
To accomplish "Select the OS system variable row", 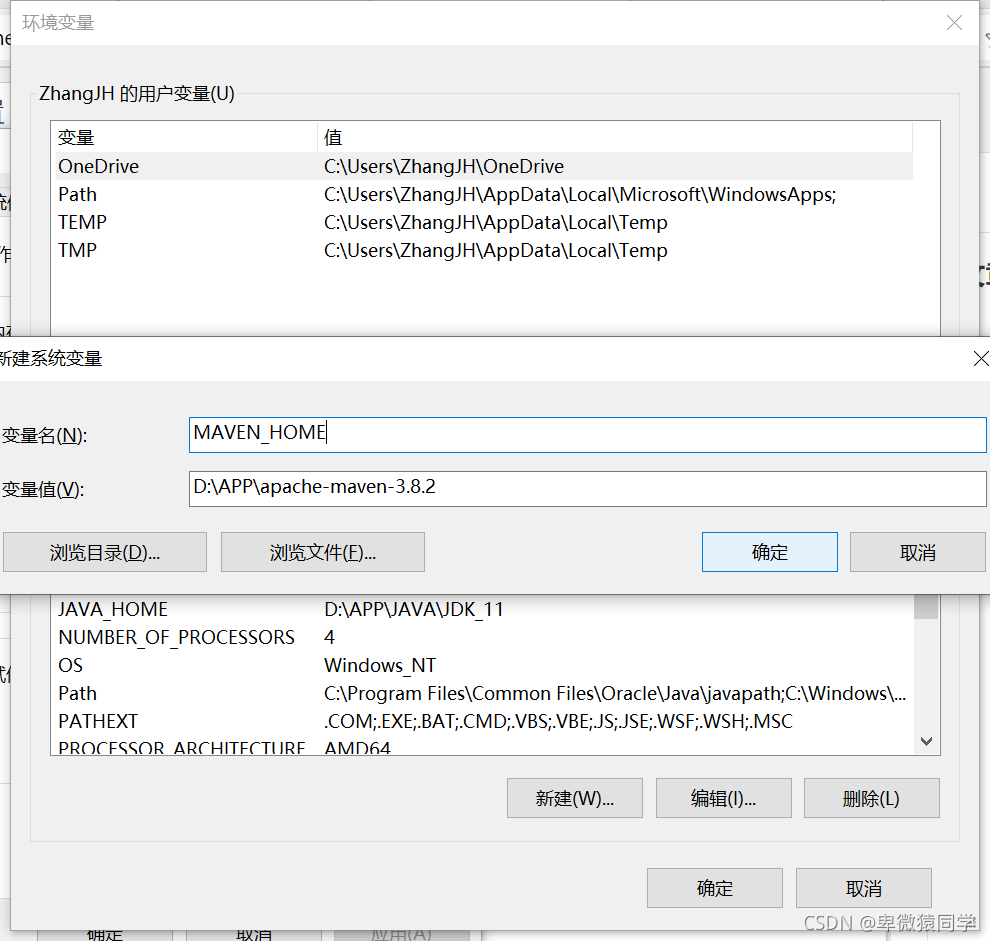I will pyautogui.click(x=484, y=665).
